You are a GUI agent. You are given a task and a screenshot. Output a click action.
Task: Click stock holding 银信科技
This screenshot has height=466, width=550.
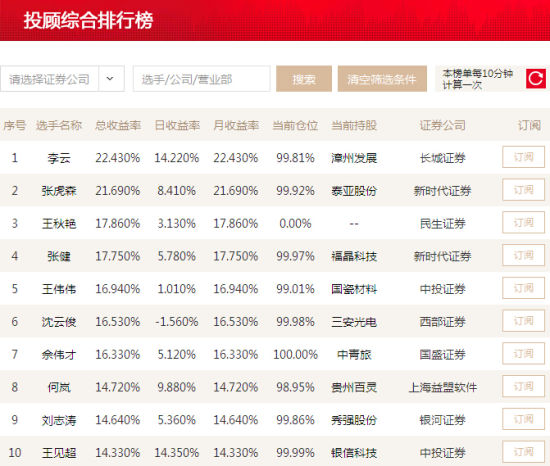354,453
